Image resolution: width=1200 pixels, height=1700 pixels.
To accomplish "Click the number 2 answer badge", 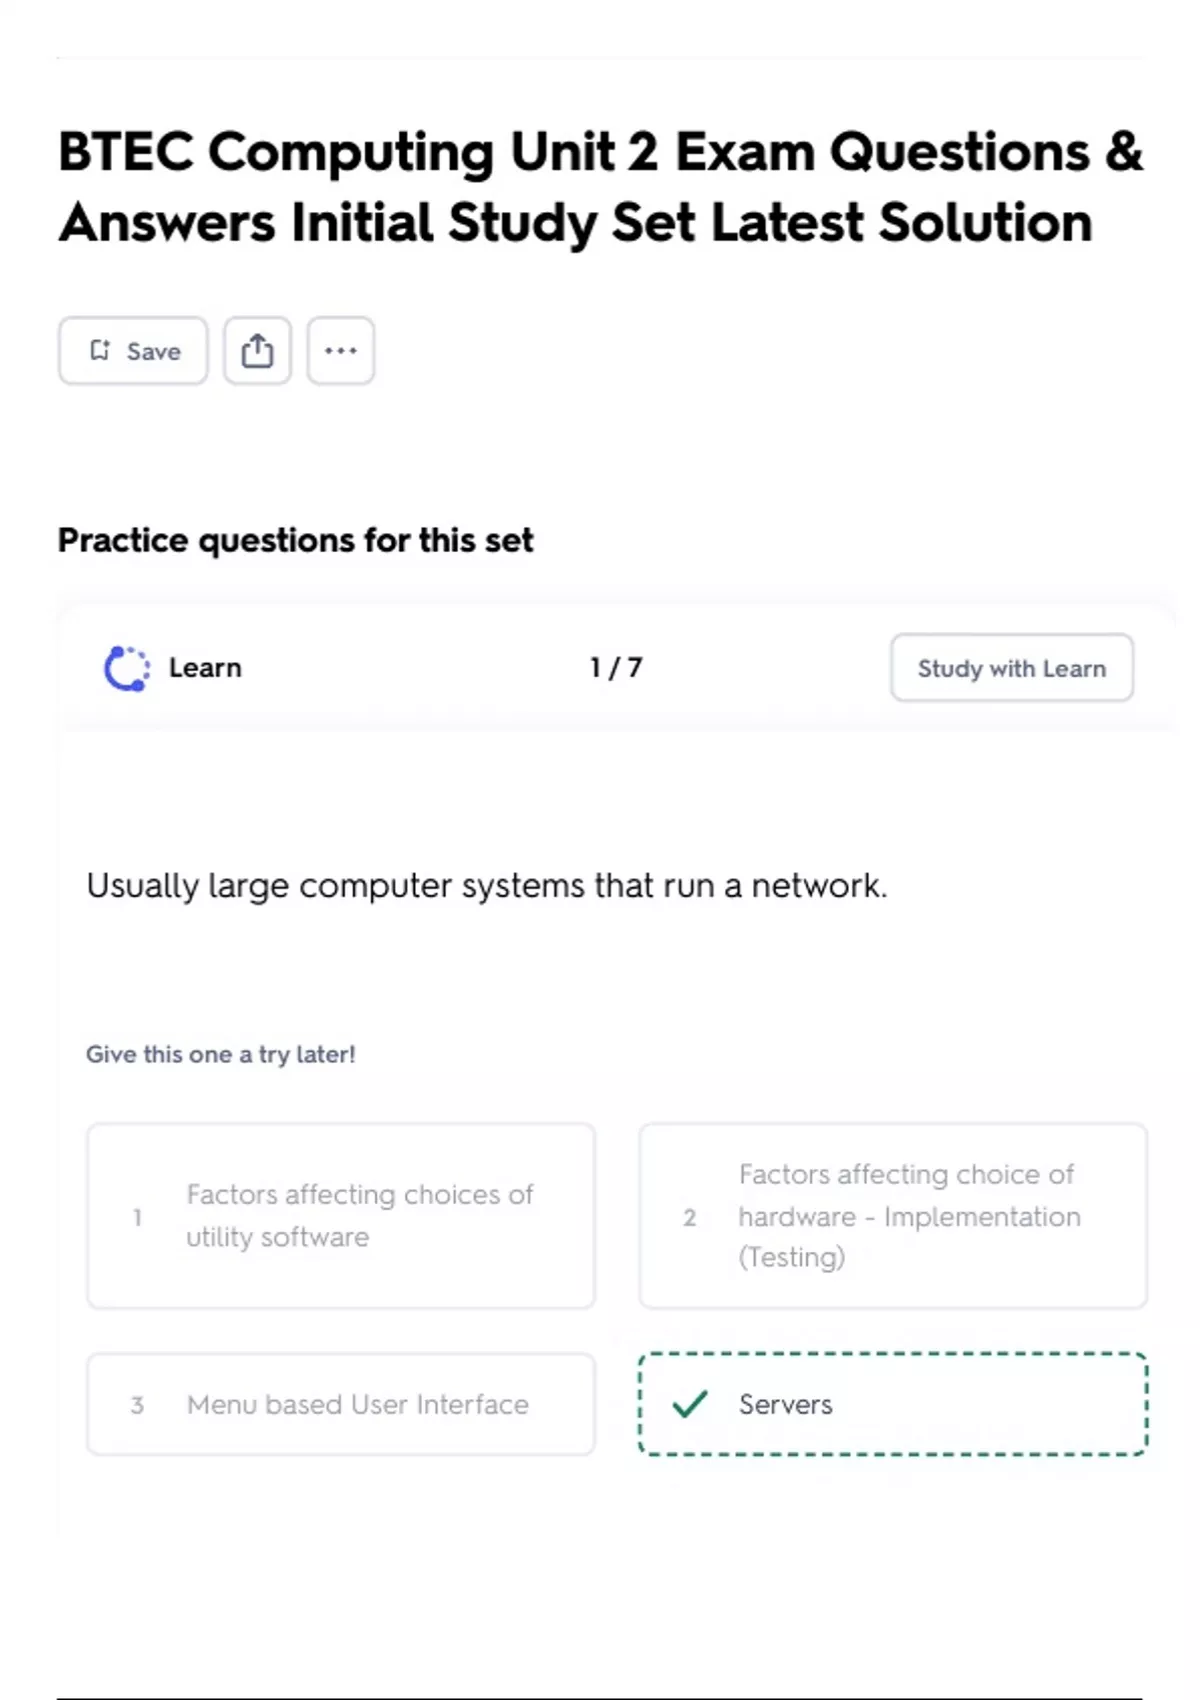I will [689, 1217].
